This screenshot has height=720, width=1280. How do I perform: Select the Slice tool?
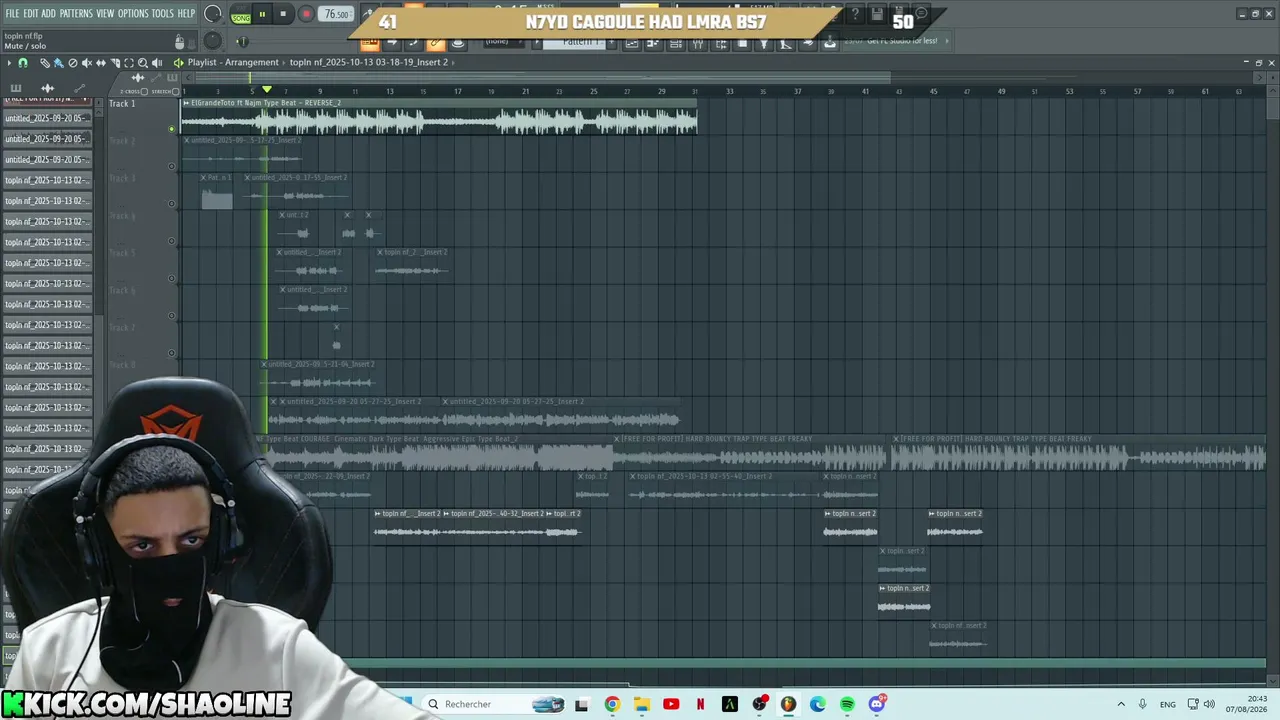115,63
